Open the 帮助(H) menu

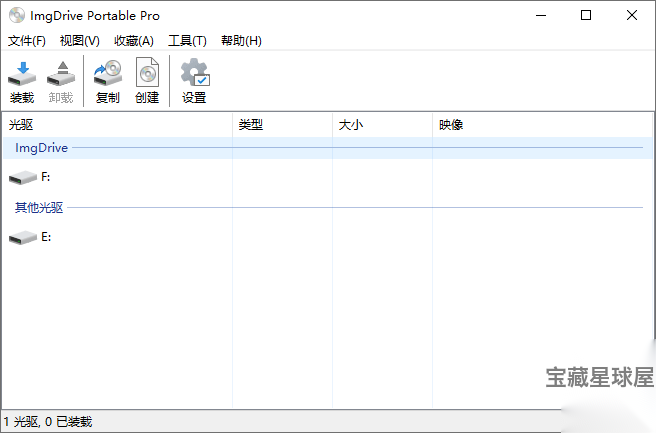241,41
